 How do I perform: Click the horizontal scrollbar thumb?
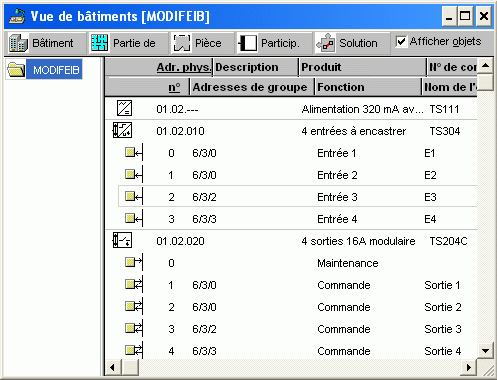pyautogui.click(x=130, y=367)
